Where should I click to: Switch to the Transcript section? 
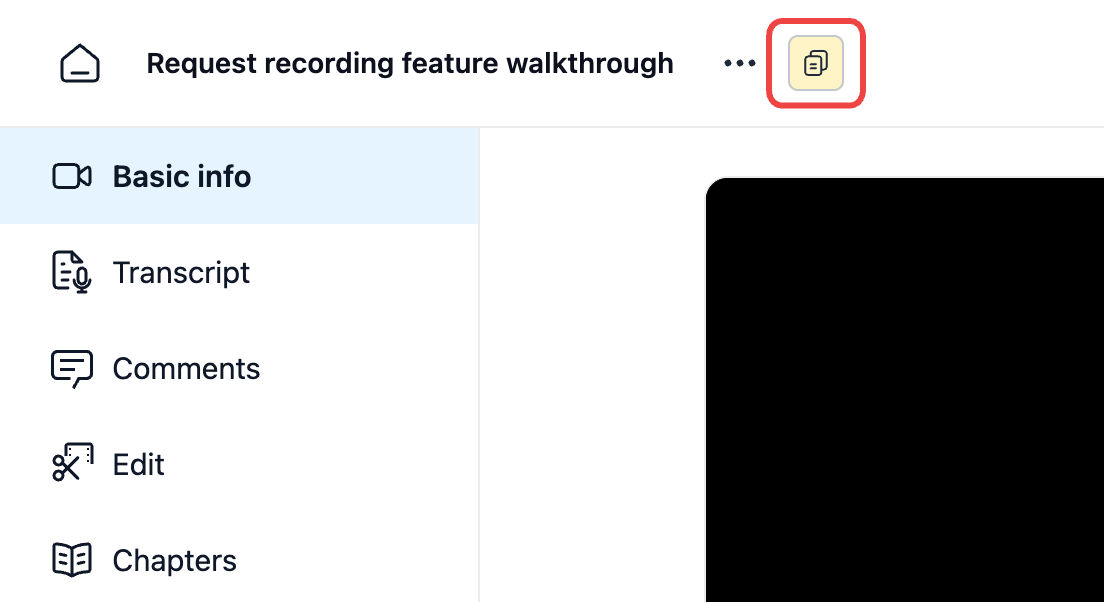coord(181,272)
